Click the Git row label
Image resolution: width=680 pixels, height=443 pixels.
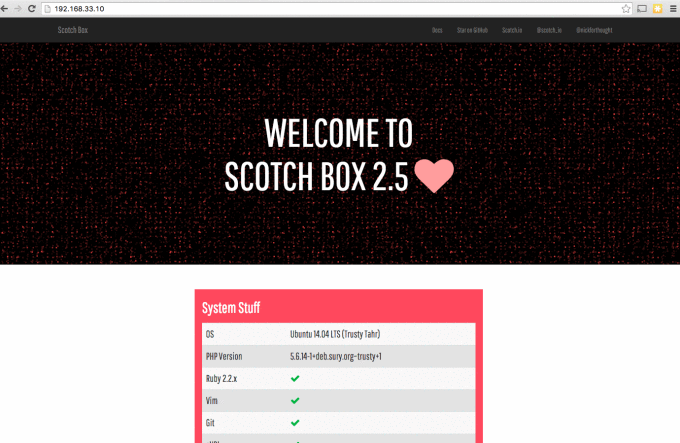[x=210, y=423]
